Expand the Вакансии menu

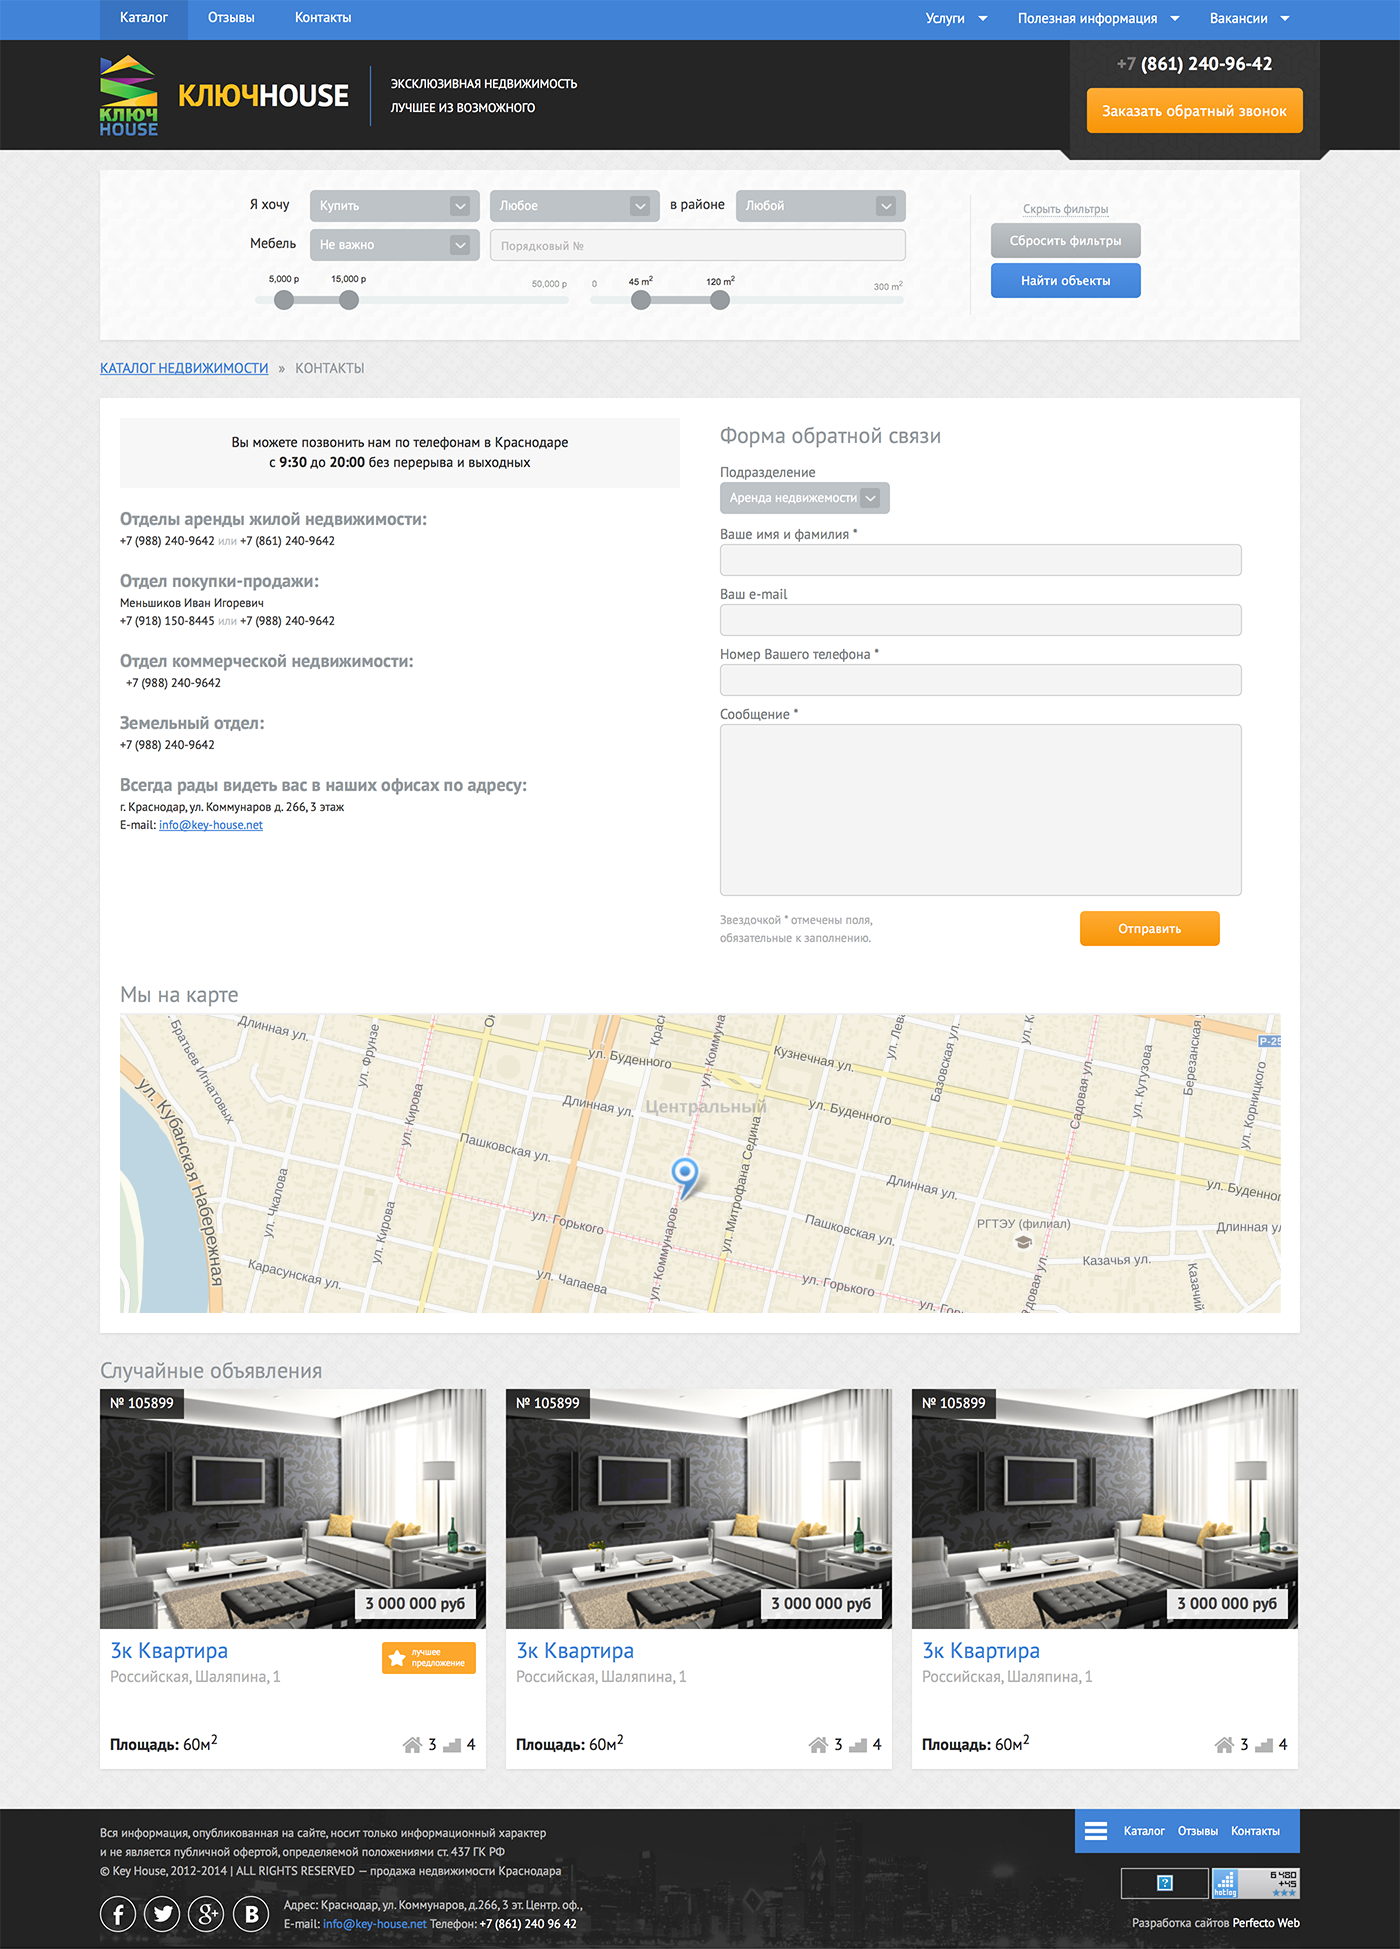coord(1249,18)
